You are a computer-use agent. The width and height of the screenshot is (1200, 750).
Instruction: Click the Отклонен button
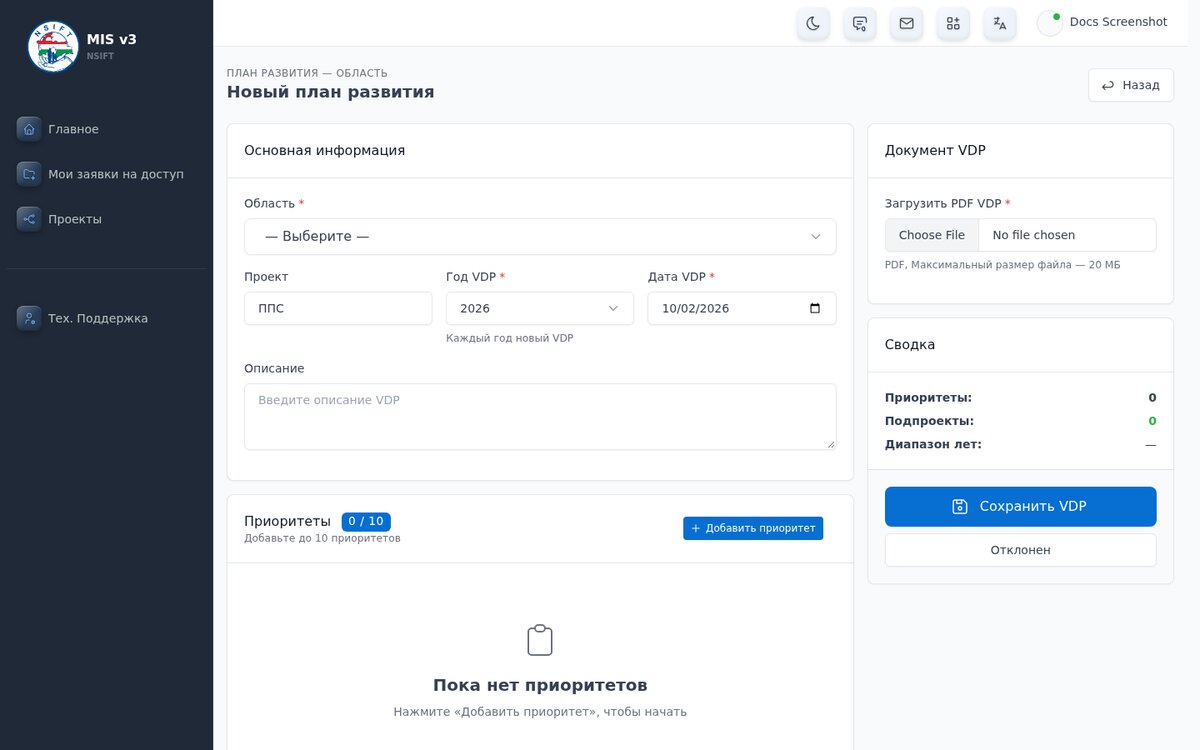(1020, 550)
